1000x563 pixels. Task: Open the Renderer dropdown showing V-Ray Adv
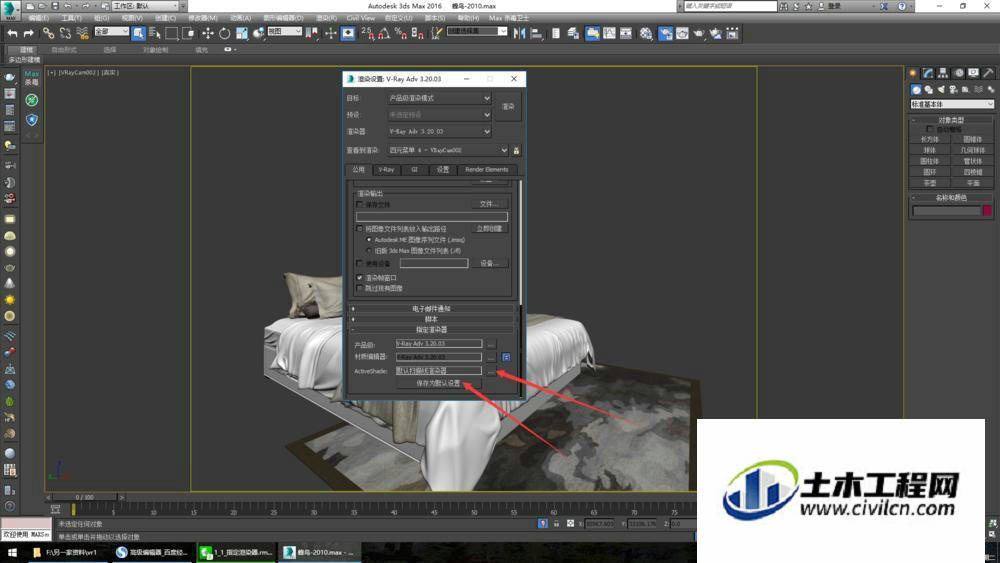tap(439, 131)
